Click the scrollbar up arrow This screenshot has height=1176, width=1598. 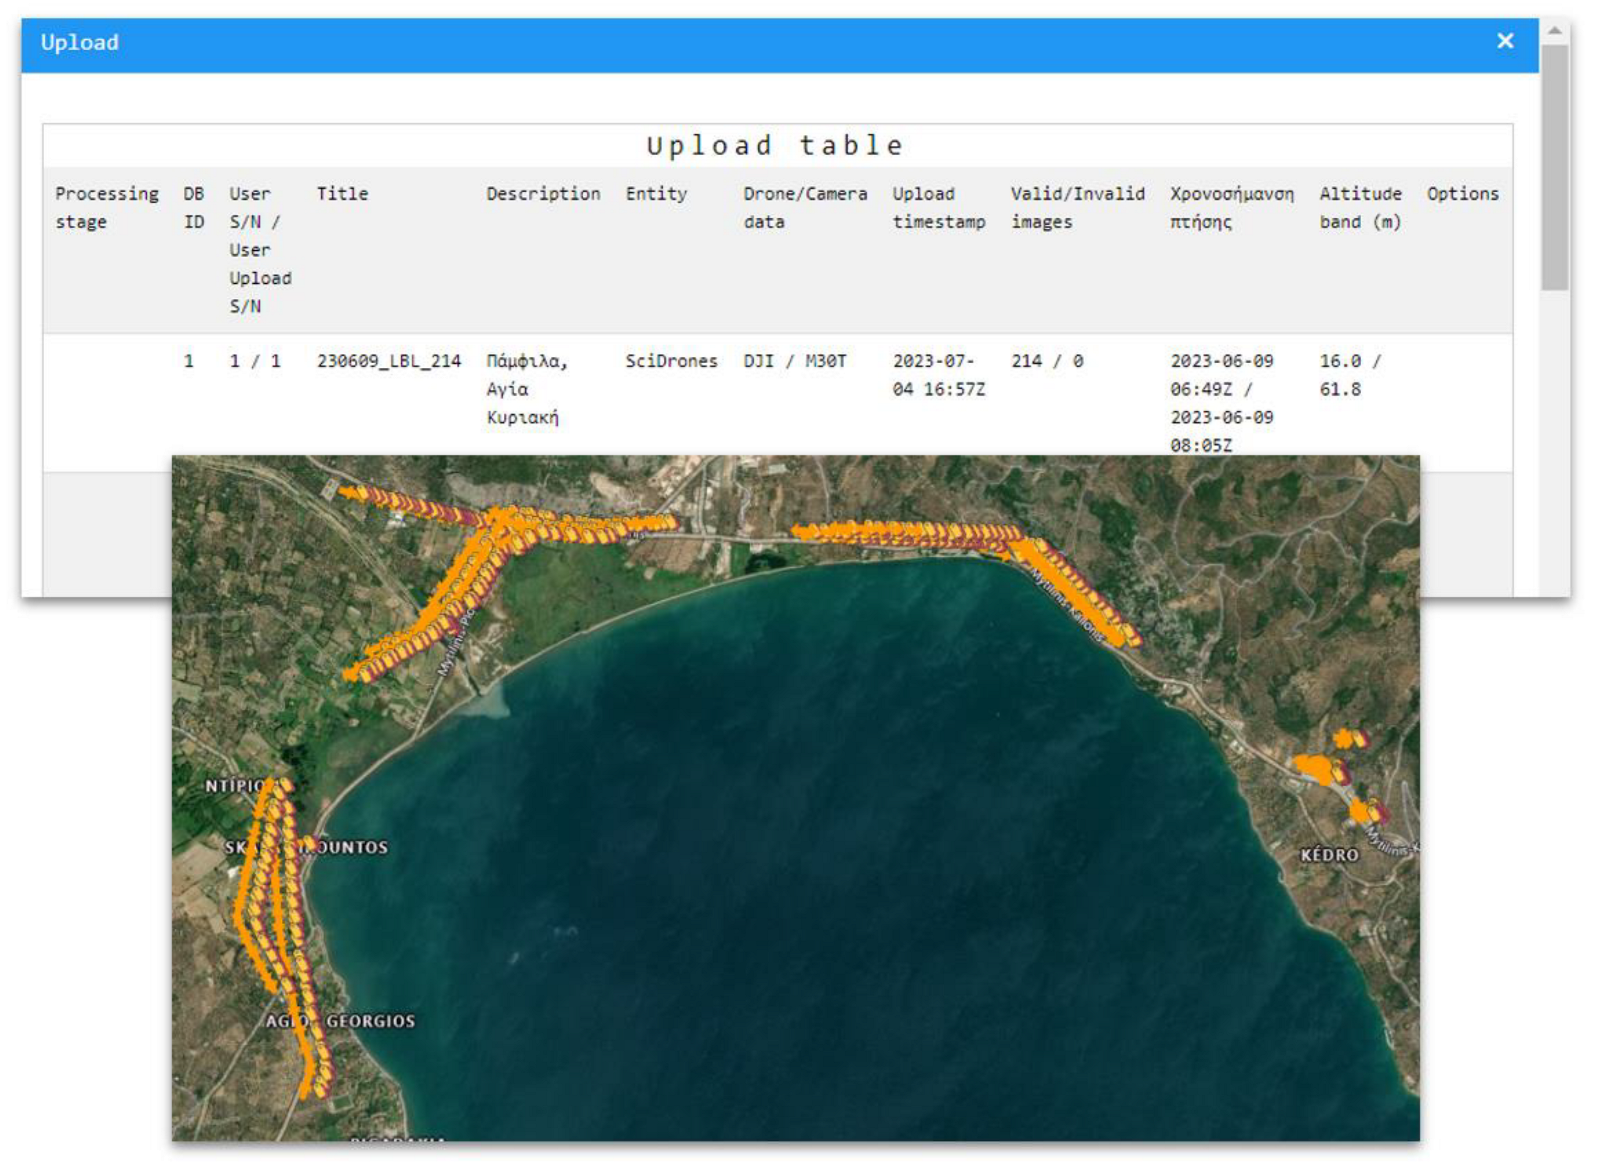click(1554, 31)
